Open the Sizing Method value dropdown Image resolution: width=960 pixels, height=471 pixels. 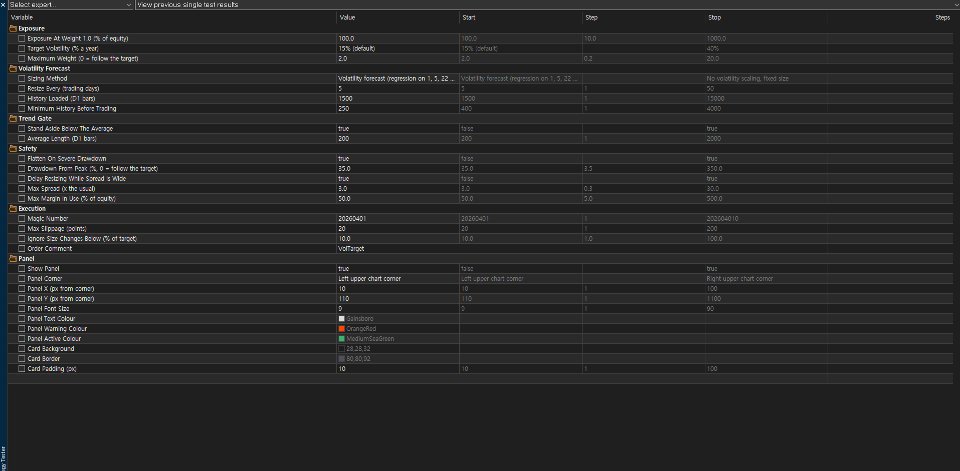(397, 78)
